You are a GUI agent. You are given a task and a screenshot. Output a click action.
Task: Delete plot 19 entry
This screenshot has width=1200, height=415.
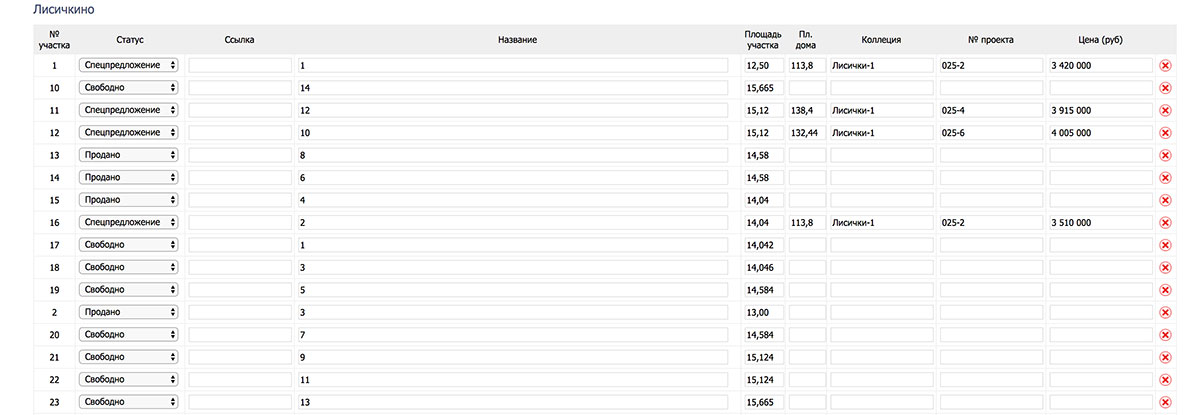click(1165, 290)
